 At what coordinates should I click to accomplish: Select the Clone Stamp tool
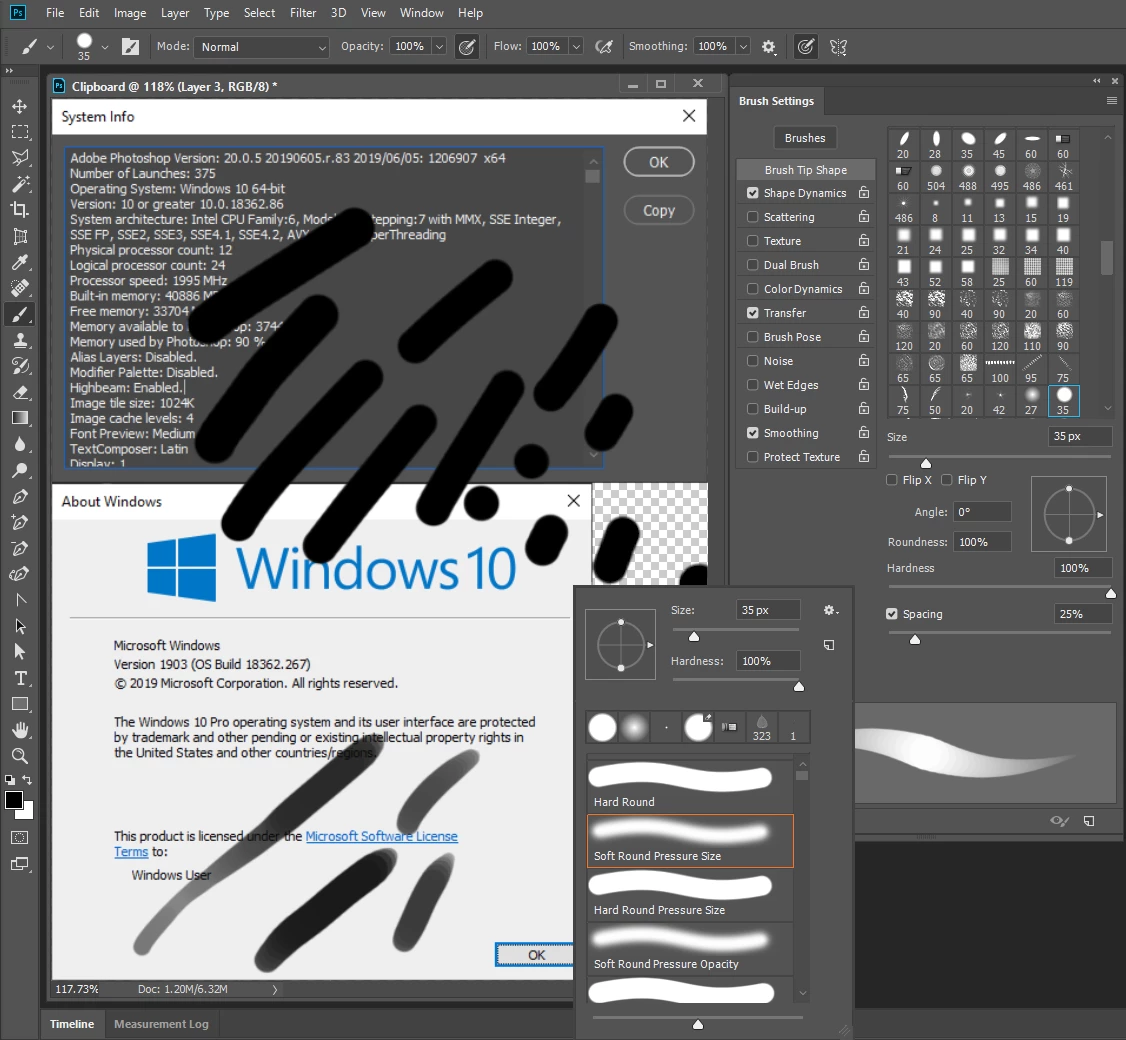20,340
